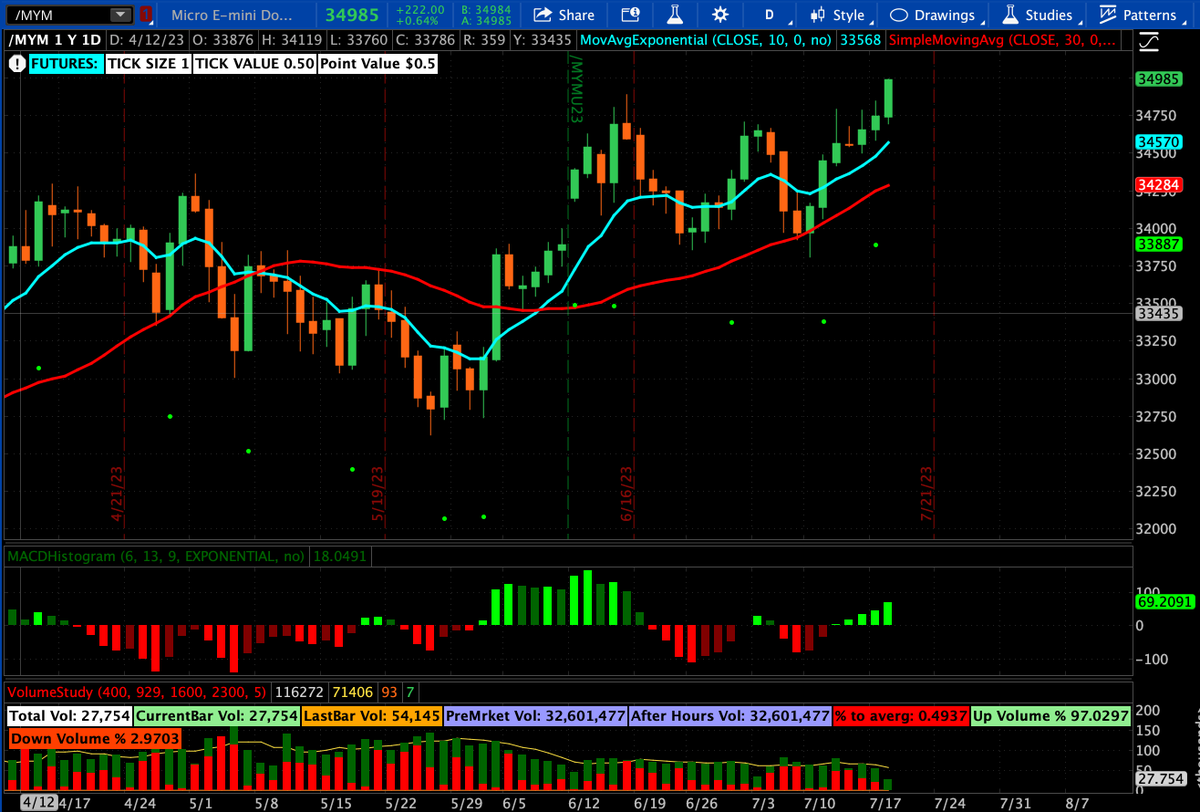Click After Hours Vol label
Screen dimensions: 1200x812
(730, 715)
